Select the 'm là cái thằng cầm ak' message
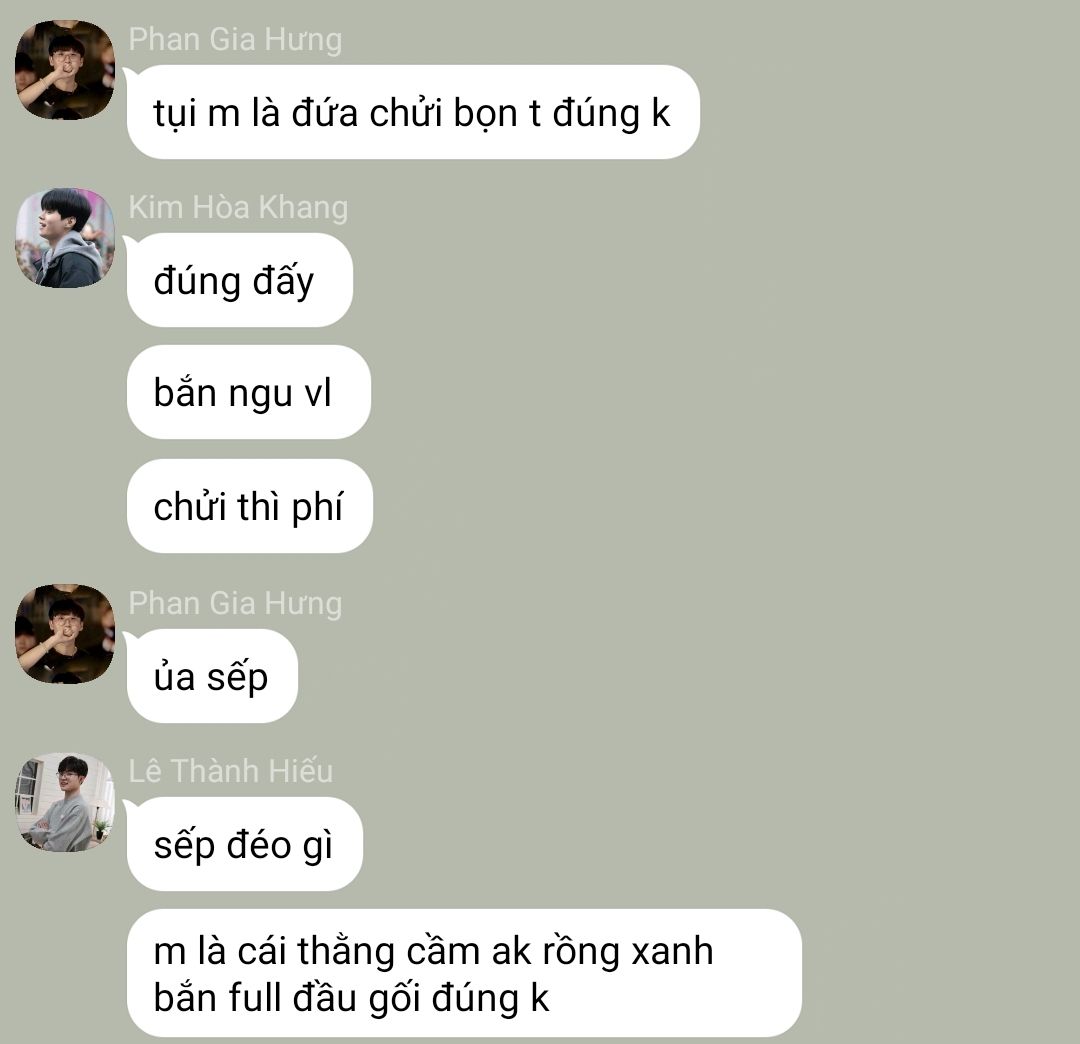This screenshot has width=1080, height=1044. (464, 973)
